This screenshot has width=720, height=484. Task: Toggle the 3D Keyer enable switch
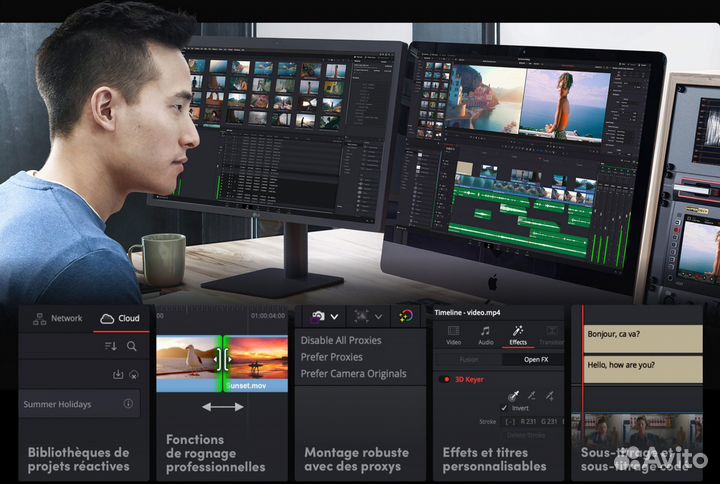tap(444, 380)
